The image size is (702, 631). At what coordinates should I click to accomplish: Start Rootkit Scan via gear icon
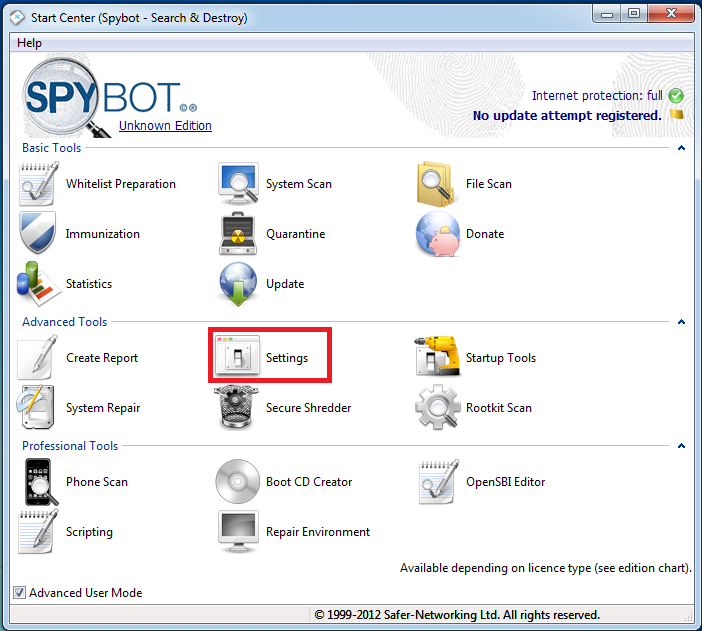pyautogui.click(x=437, y=408)
